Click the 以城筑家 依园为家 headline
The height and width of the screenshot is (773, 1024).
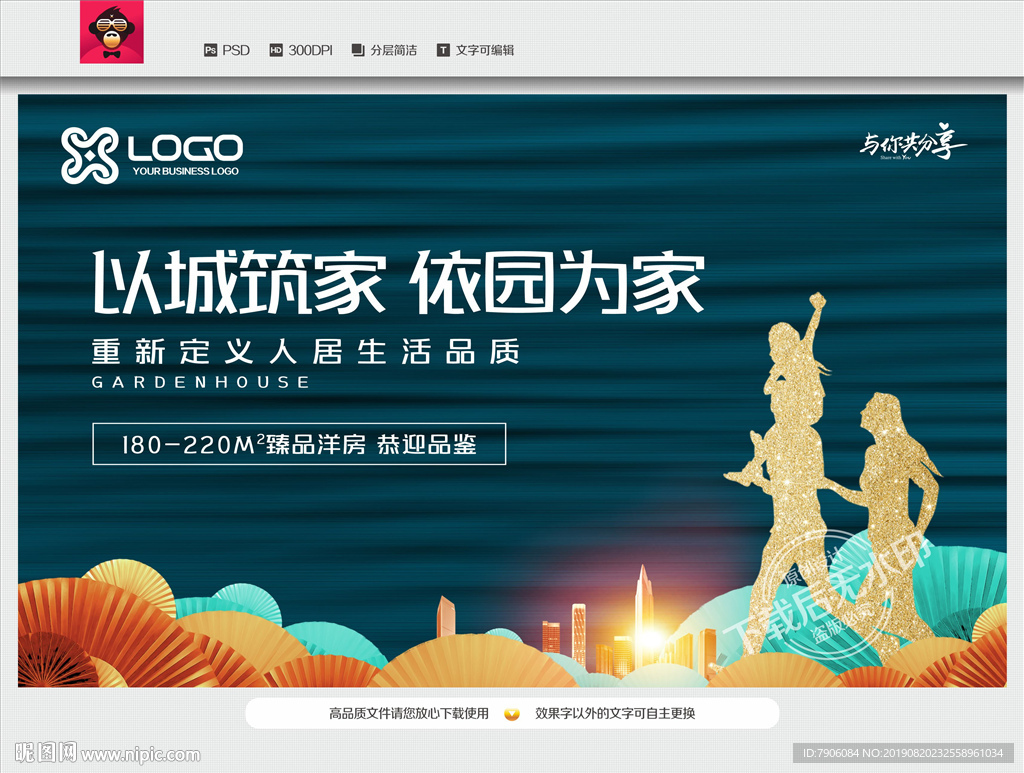tap(398, 282)
